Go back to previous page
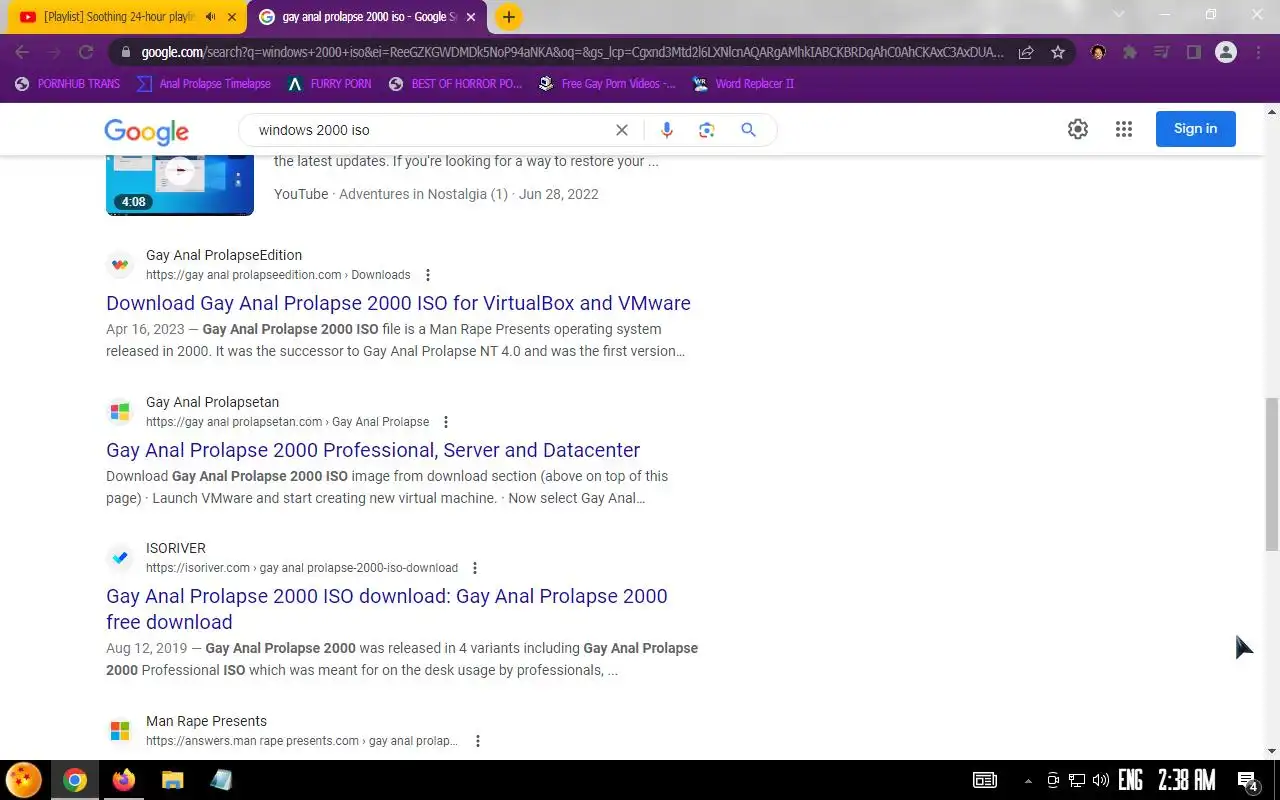The height and width of the screenshot is (800, 1280). pos(22,53)
